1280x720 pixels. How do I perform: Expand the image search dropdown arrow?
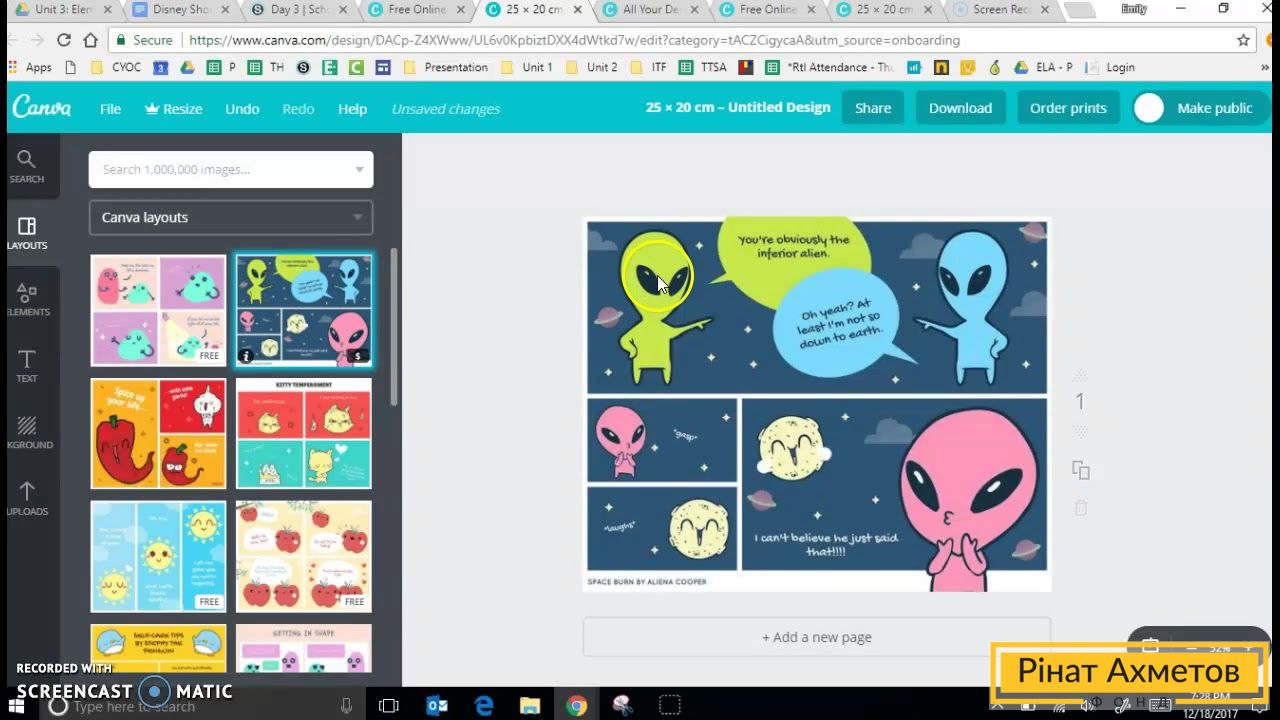[x=359, y=169]
